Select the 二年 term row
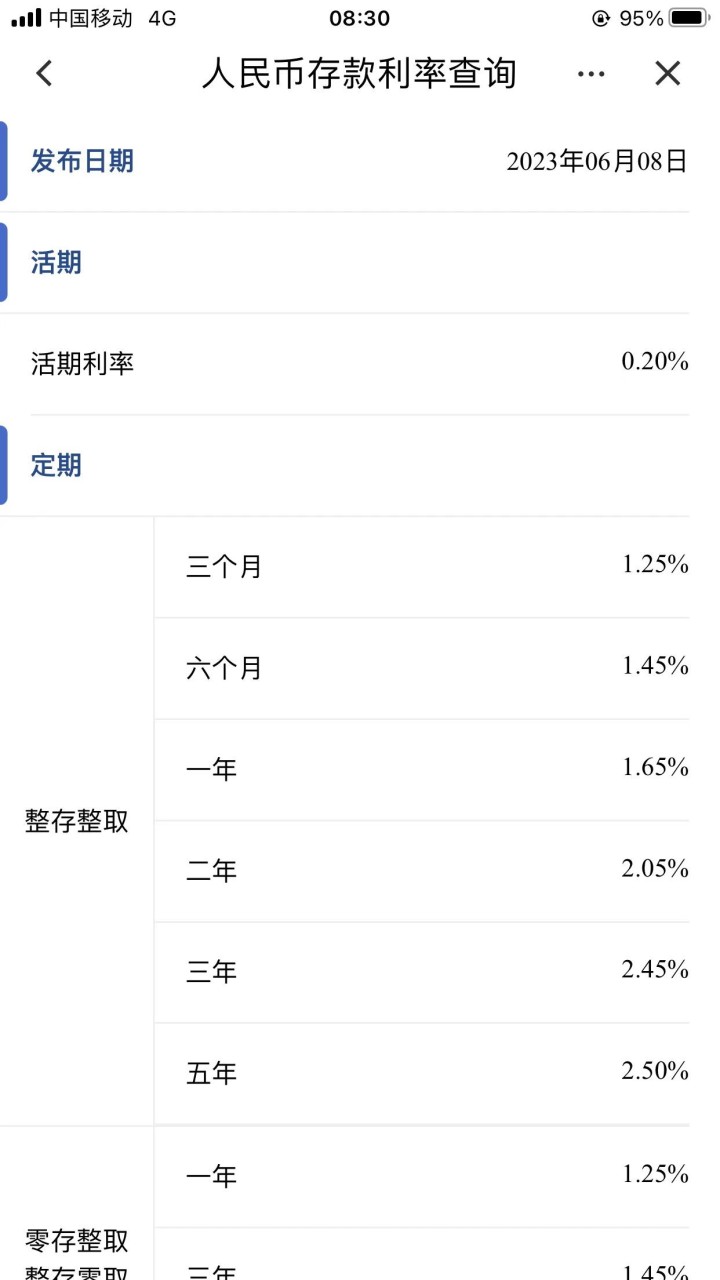Viewport: 720px width, 1280px height. coord(422,871)
